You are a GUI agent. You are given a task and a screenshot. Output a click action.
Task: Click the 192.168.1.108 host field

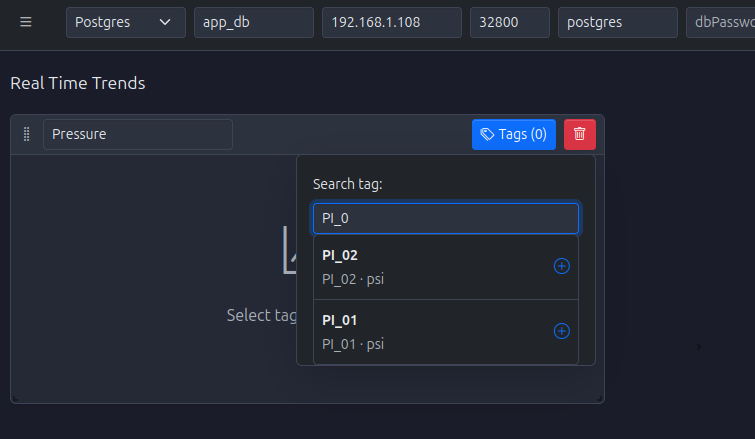pyautogui.click(x=391, y=22)
